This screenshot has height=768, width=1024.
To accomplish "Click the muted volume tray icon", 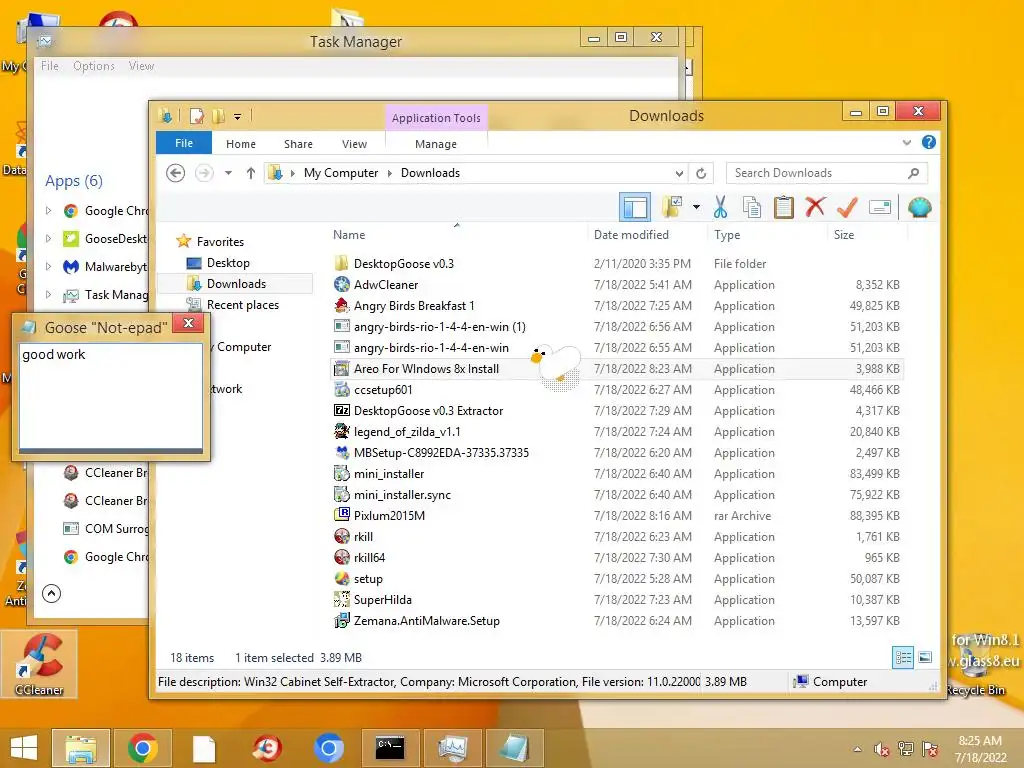I will point(882,749).
